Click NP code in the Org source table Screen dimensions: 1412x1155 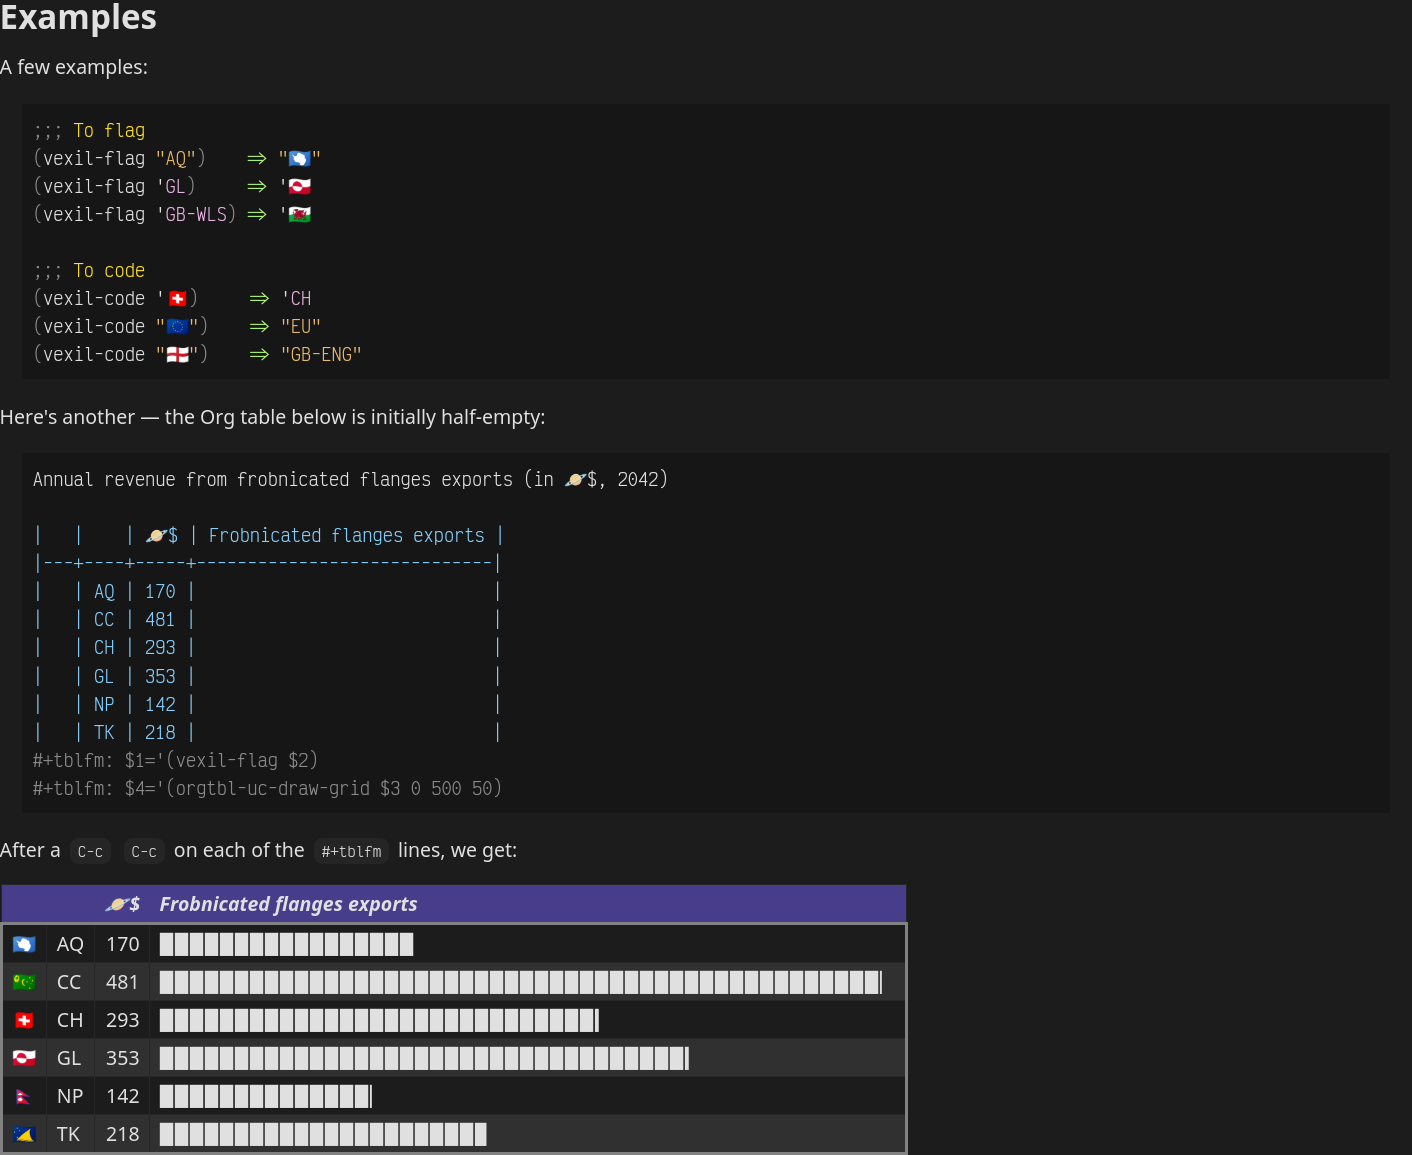point(104,704)
